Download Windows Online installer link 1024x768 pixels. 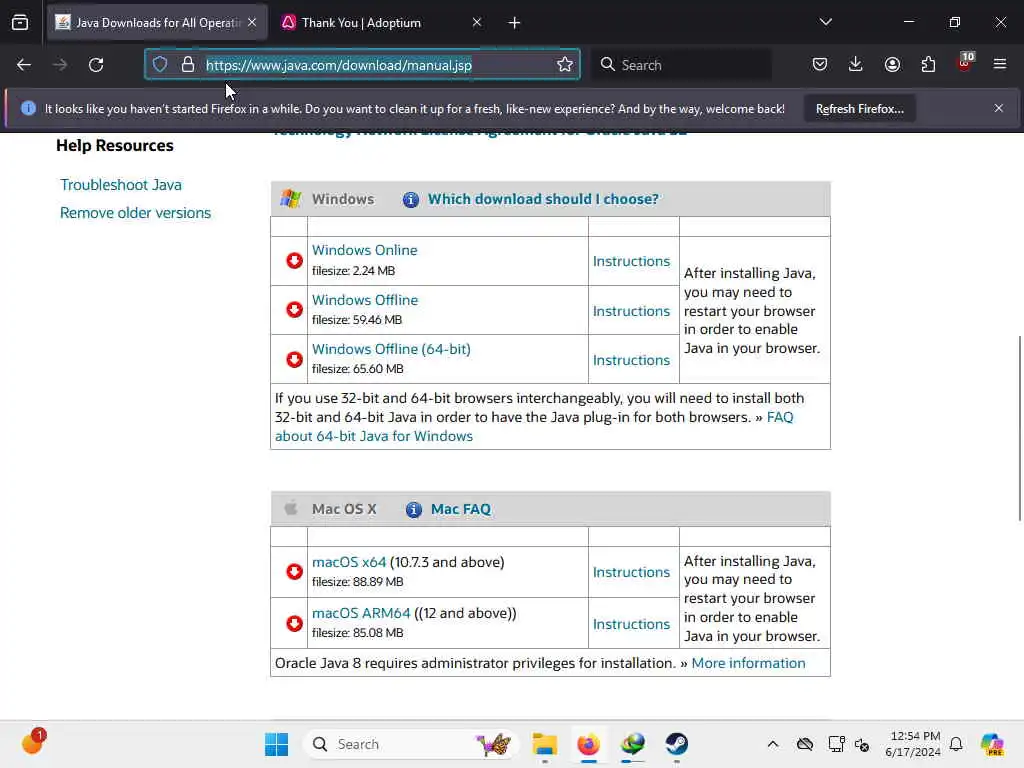click(x=364, y=250)
